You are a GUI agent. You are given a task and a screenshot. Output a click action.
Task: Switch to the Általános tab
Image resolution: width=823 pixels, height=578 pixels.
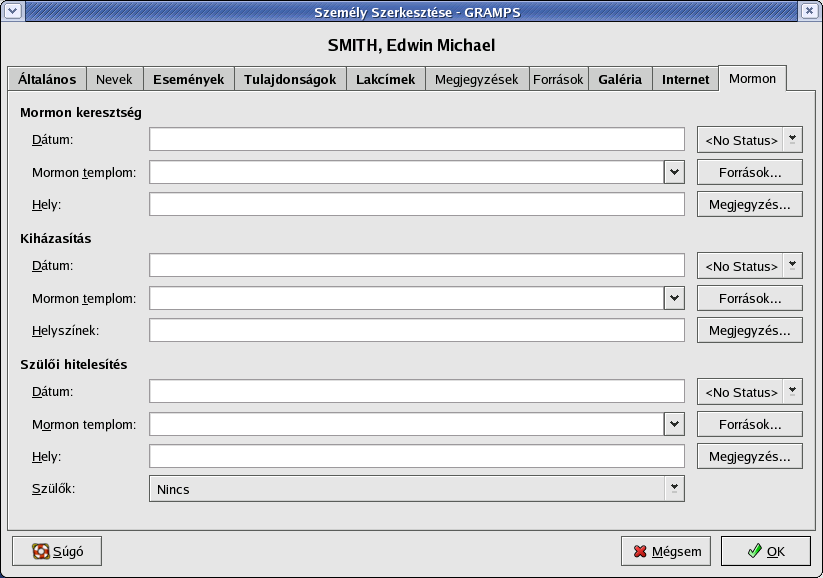pyautogui.click(x=46, y=80)
